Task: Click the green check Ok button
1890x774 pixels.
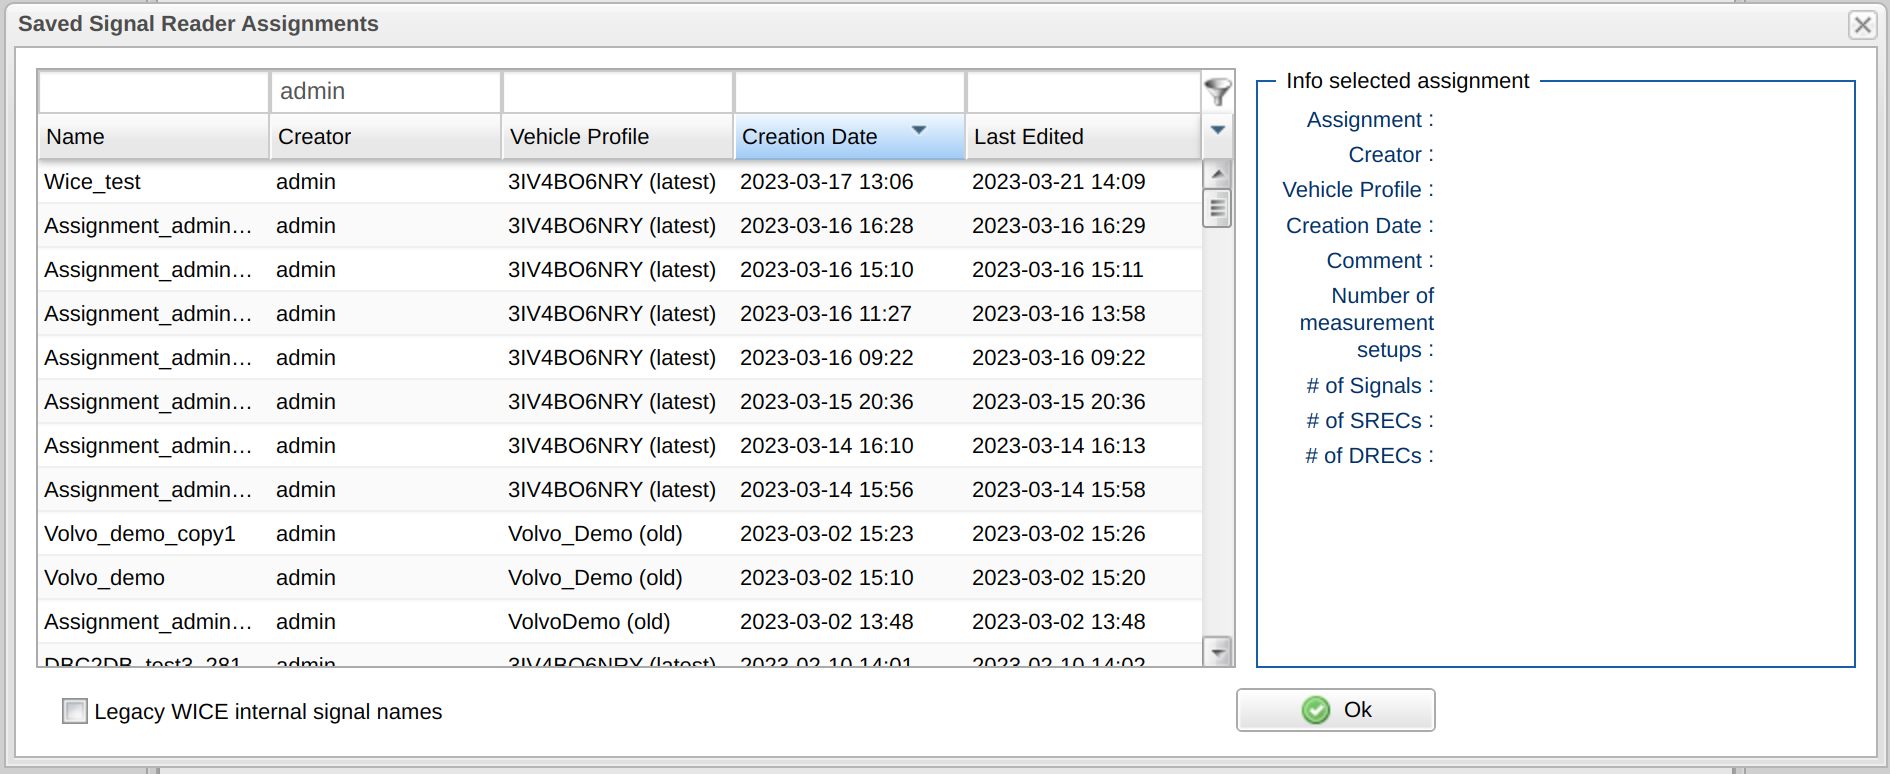Action: [x=1335, y=710]
